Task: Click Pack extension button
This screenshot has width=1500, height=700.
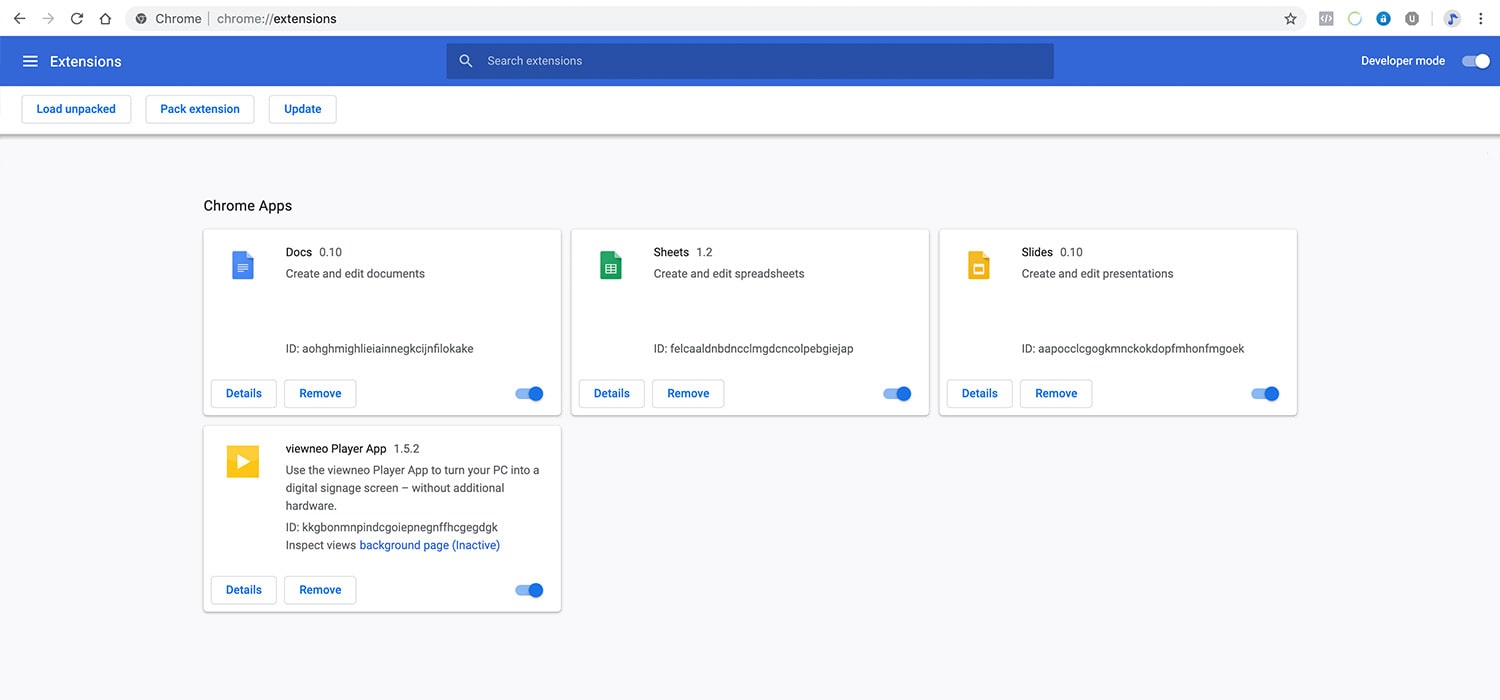Action: [x=200, y=109]
